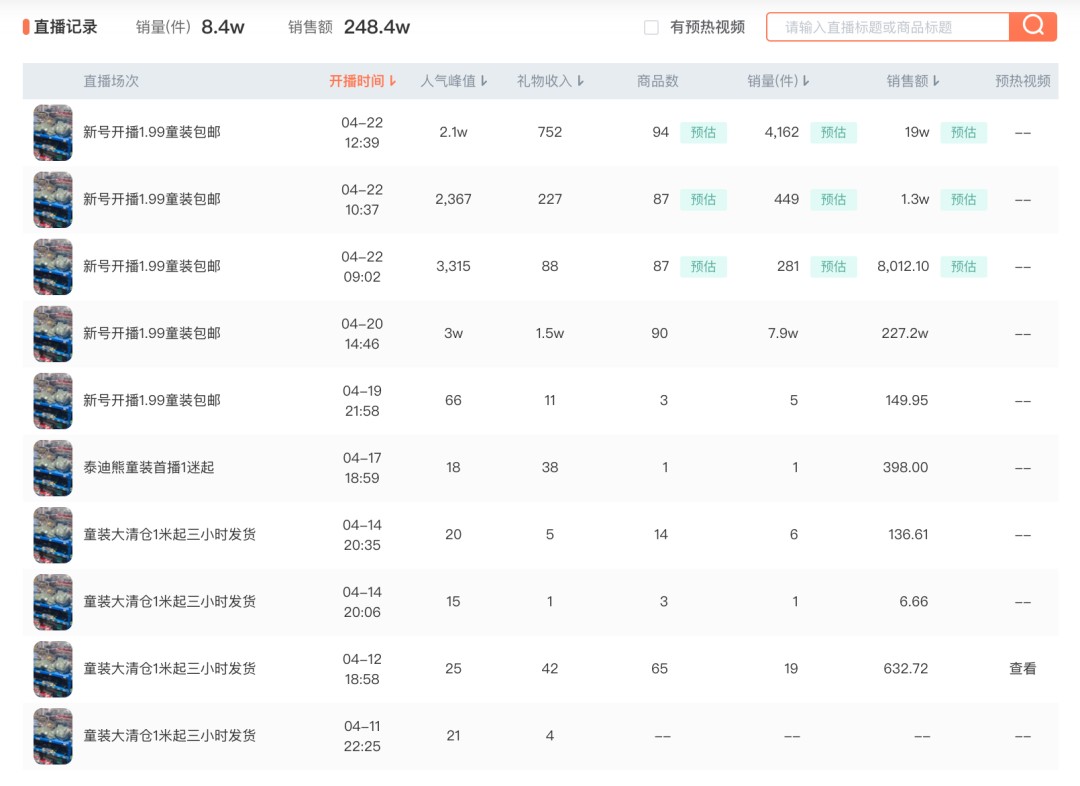Click 预估 tag beside sales volume 449
This screenshot has width=1080, height=786.
pyautogui.click(x=833, y=199)
